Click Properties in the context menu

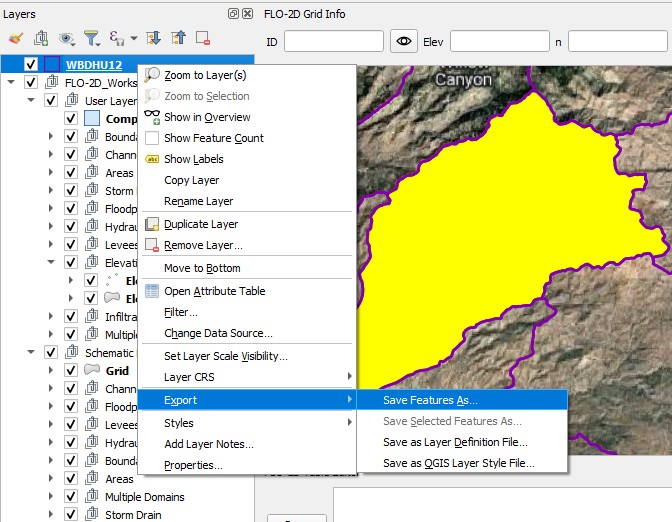coord(193,465)
